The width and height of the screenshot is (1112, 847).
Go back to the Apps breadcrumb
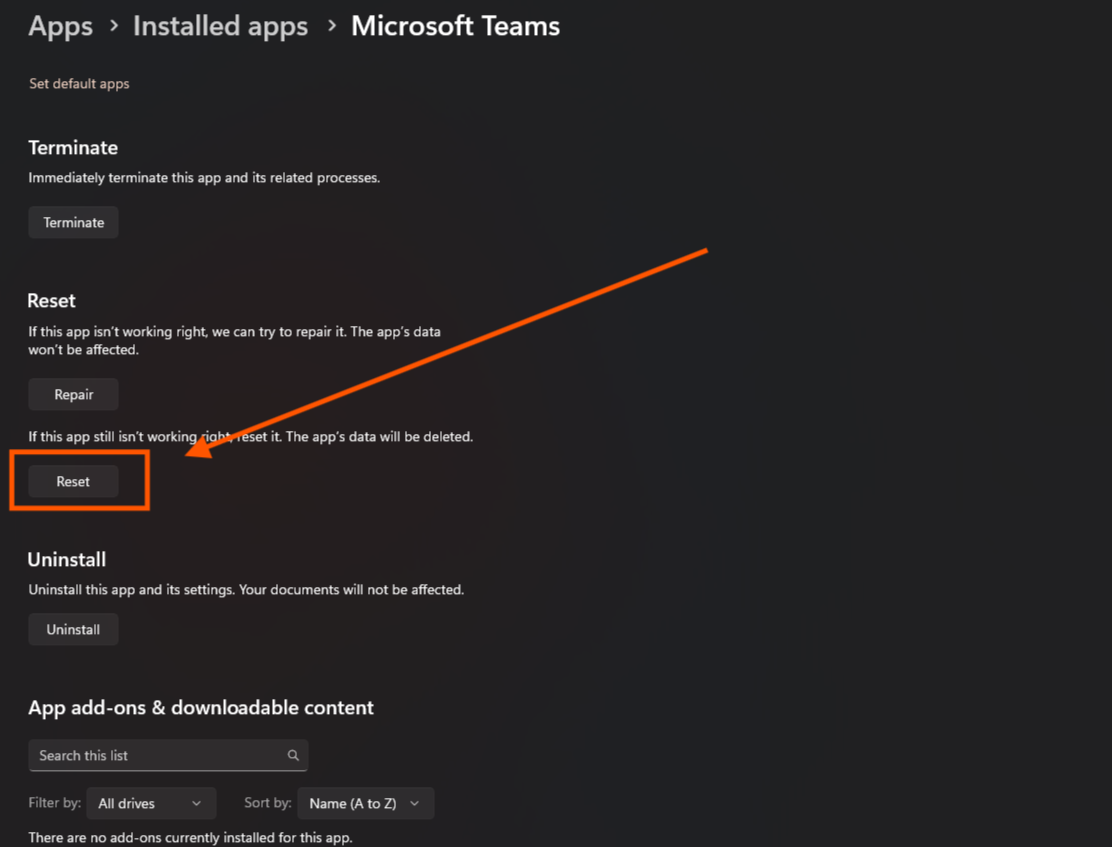(x=60, y=27)
